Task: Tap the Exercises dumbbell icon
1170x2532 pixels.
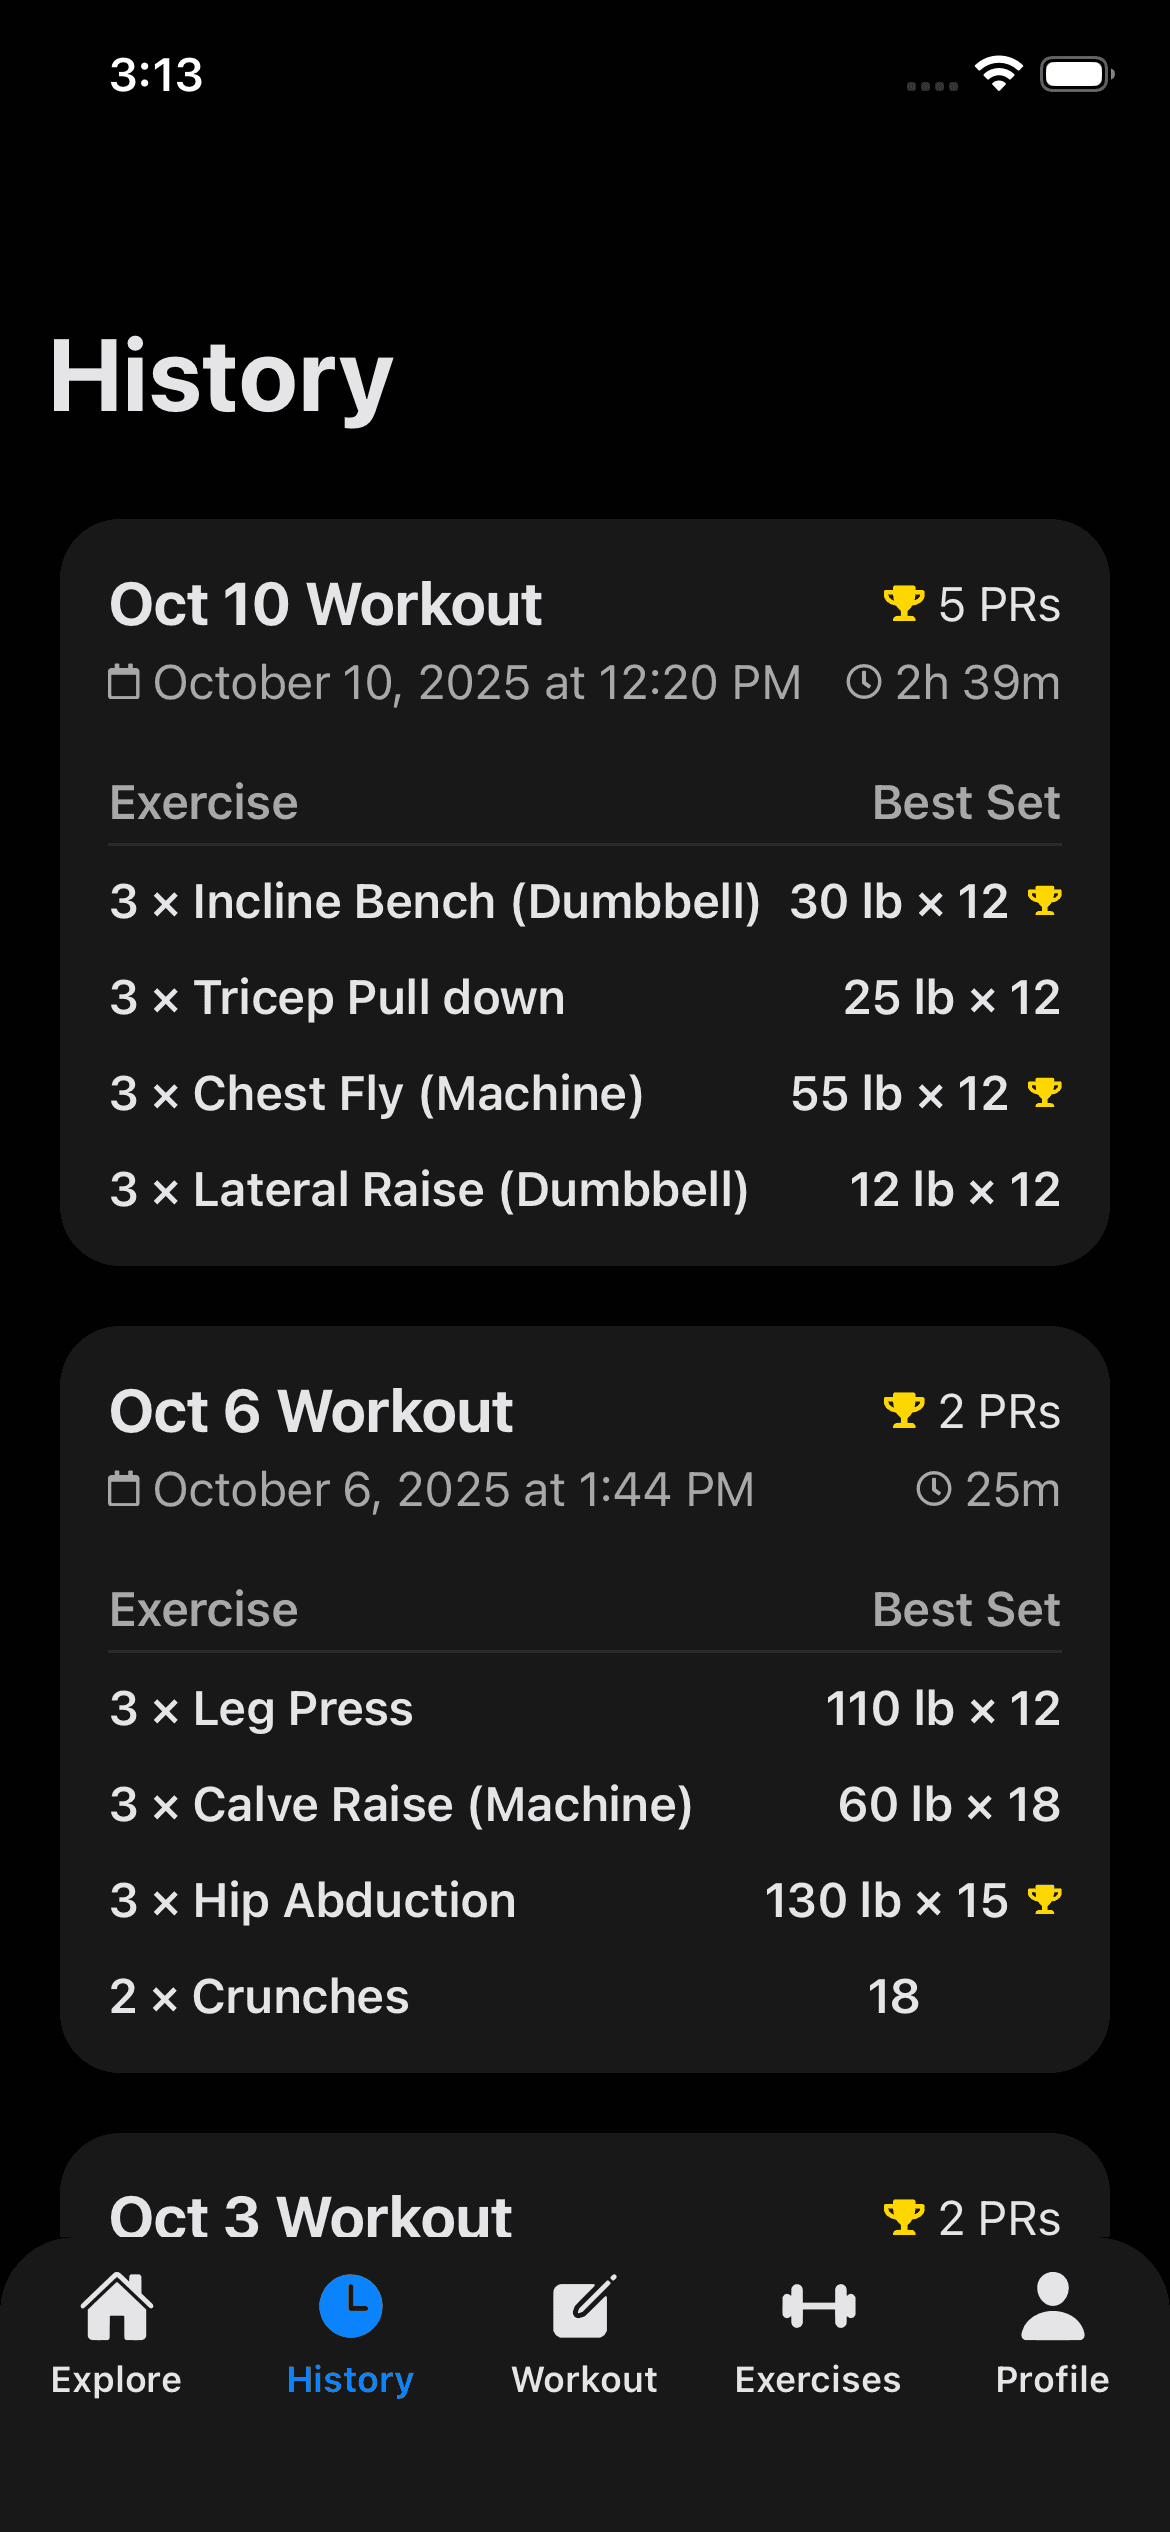Action: click(818, 2306)
